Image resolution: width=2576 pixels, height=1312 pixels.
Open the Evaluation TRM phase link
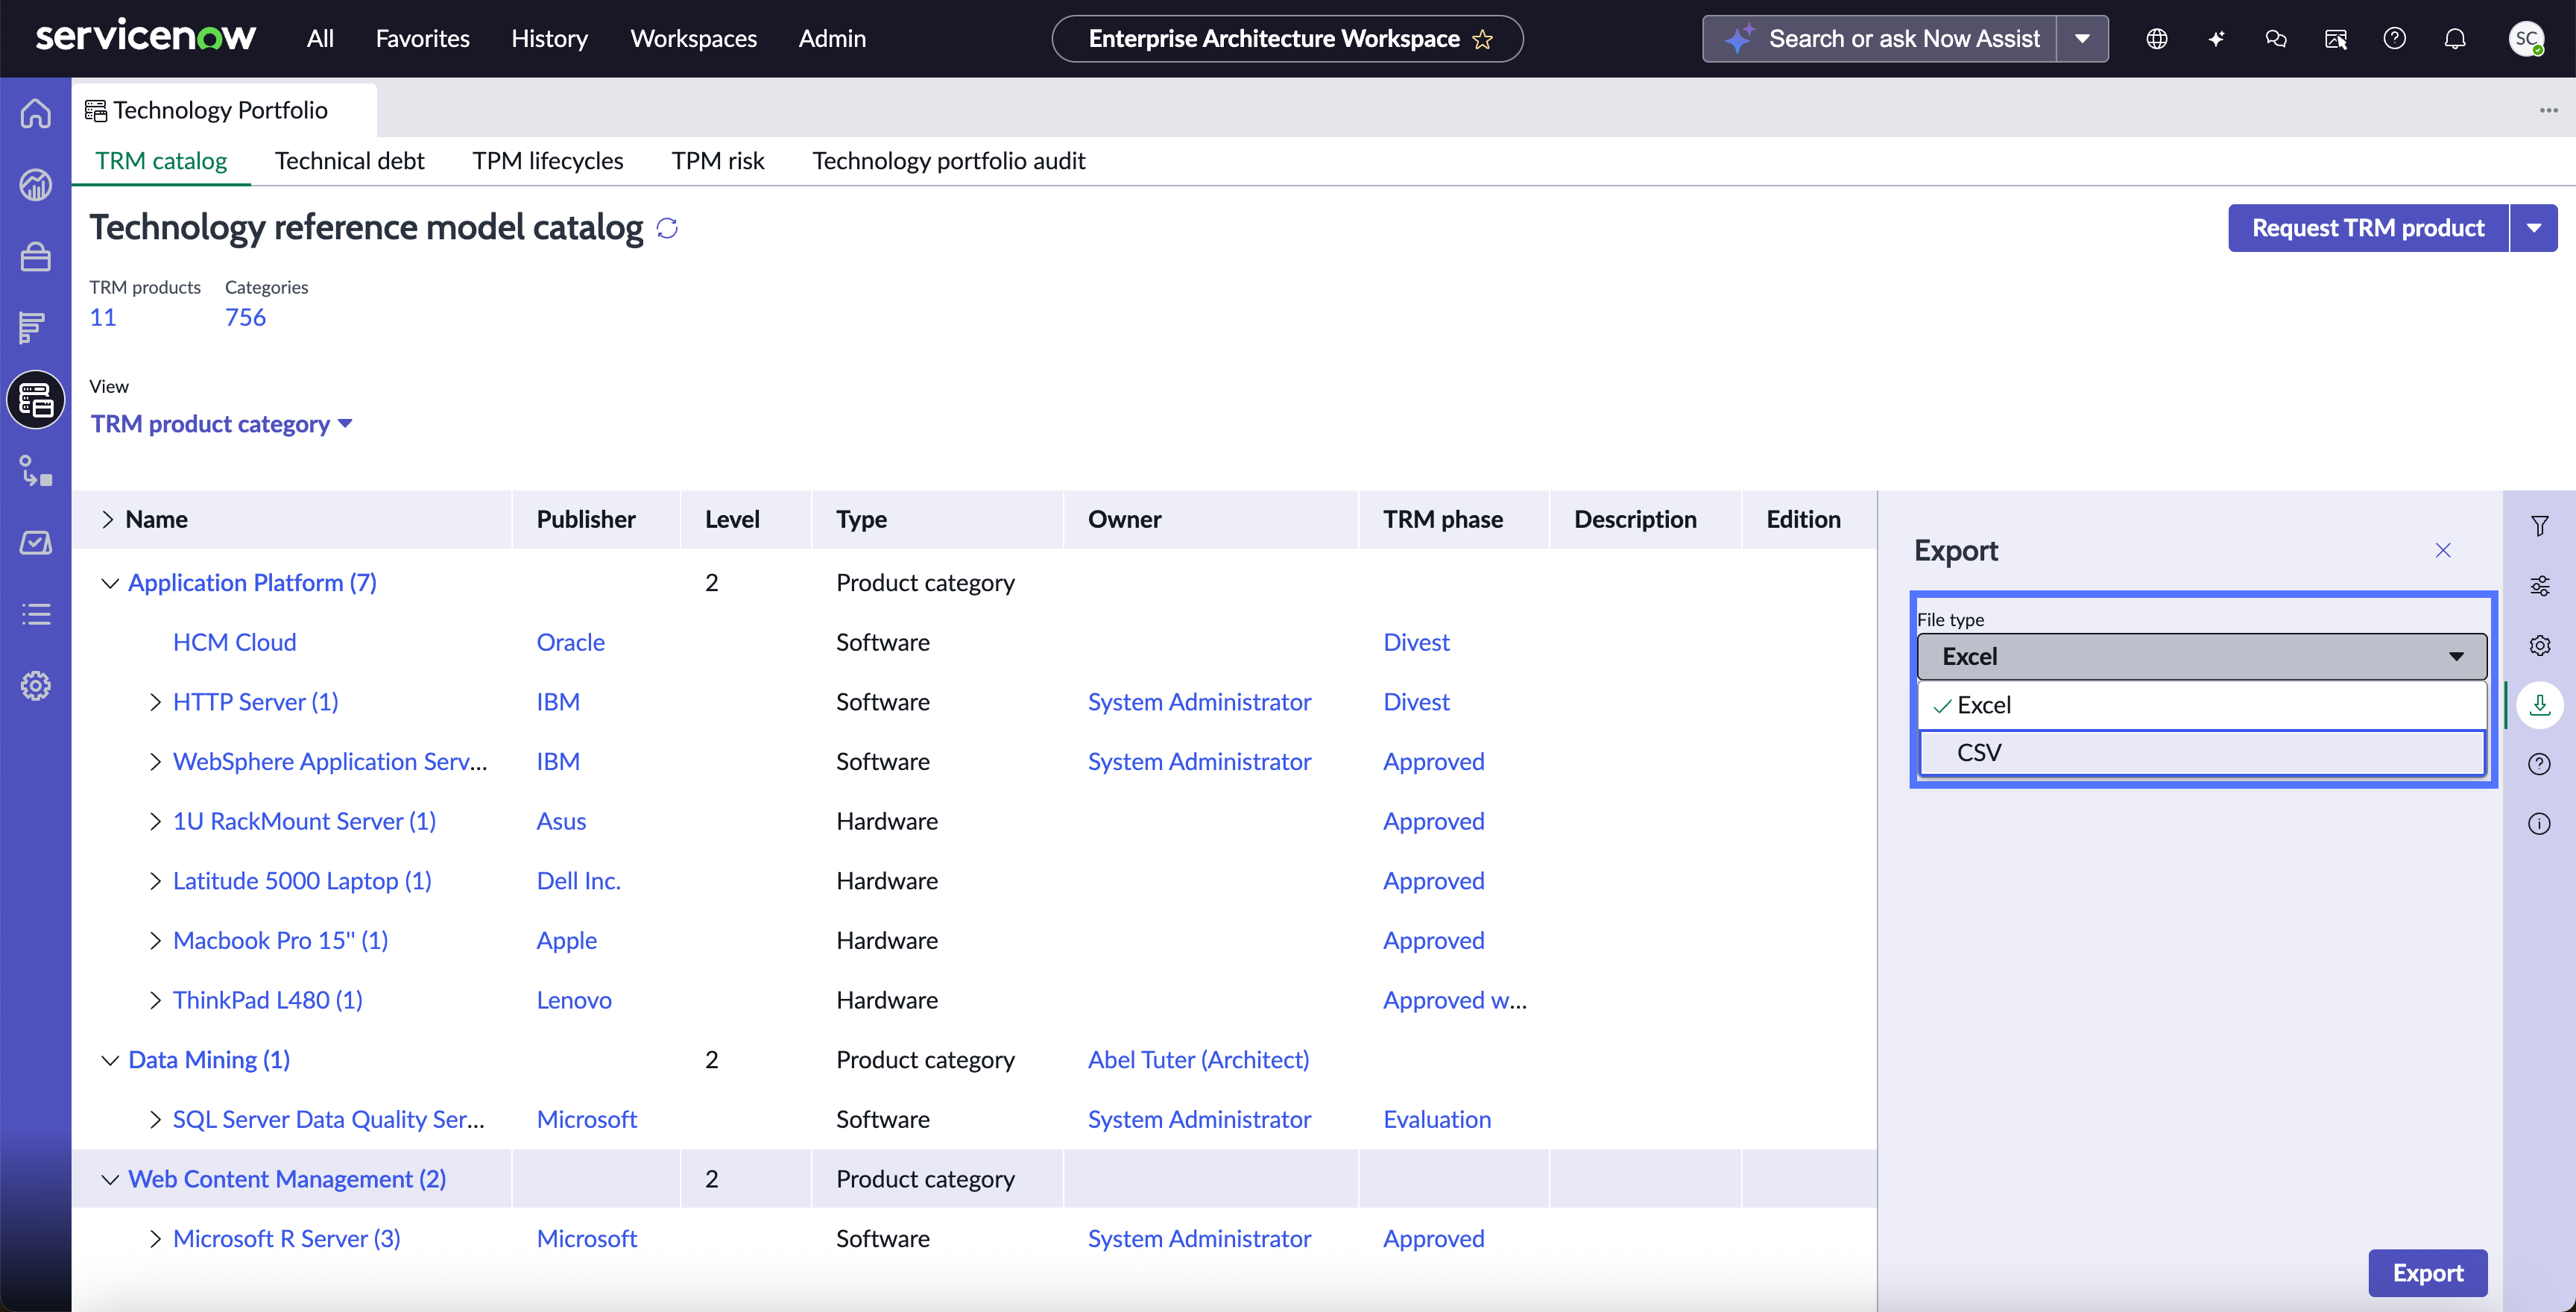pyautogui.click(x=1437, y=1120)
